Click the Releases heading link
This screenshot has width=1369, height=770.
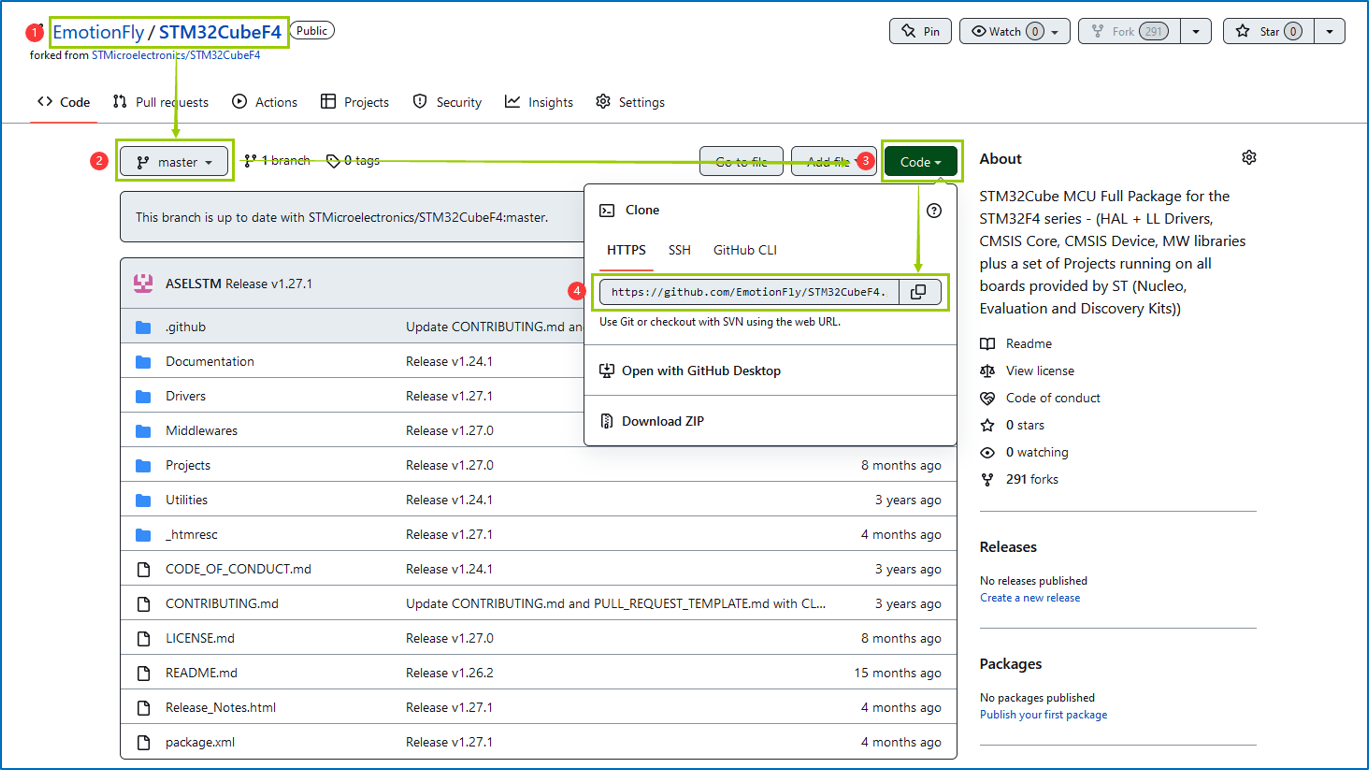pyautogui.click(x=1008, y=547)
